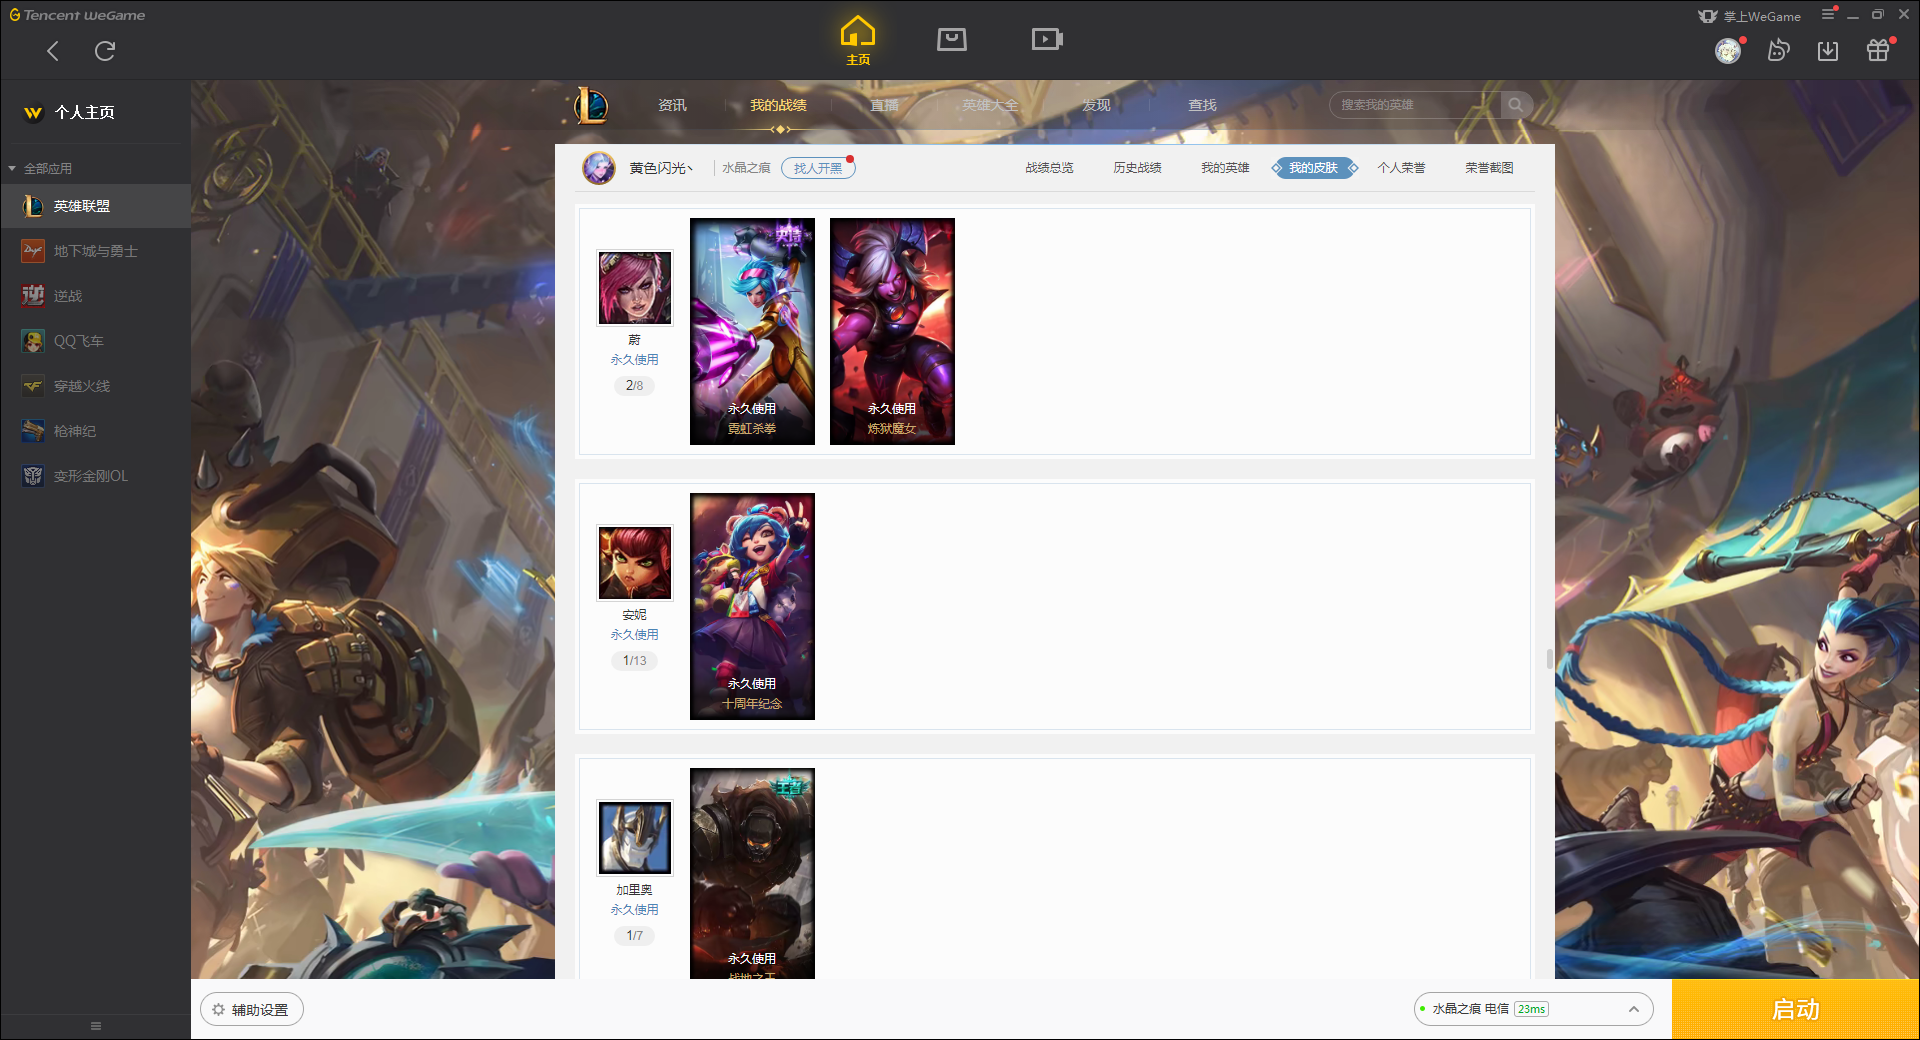Go back with the back arrow
Image resolution: width=1920 pixels, height=1040 pixels.
pyautogui.click(x=53, y=51)
